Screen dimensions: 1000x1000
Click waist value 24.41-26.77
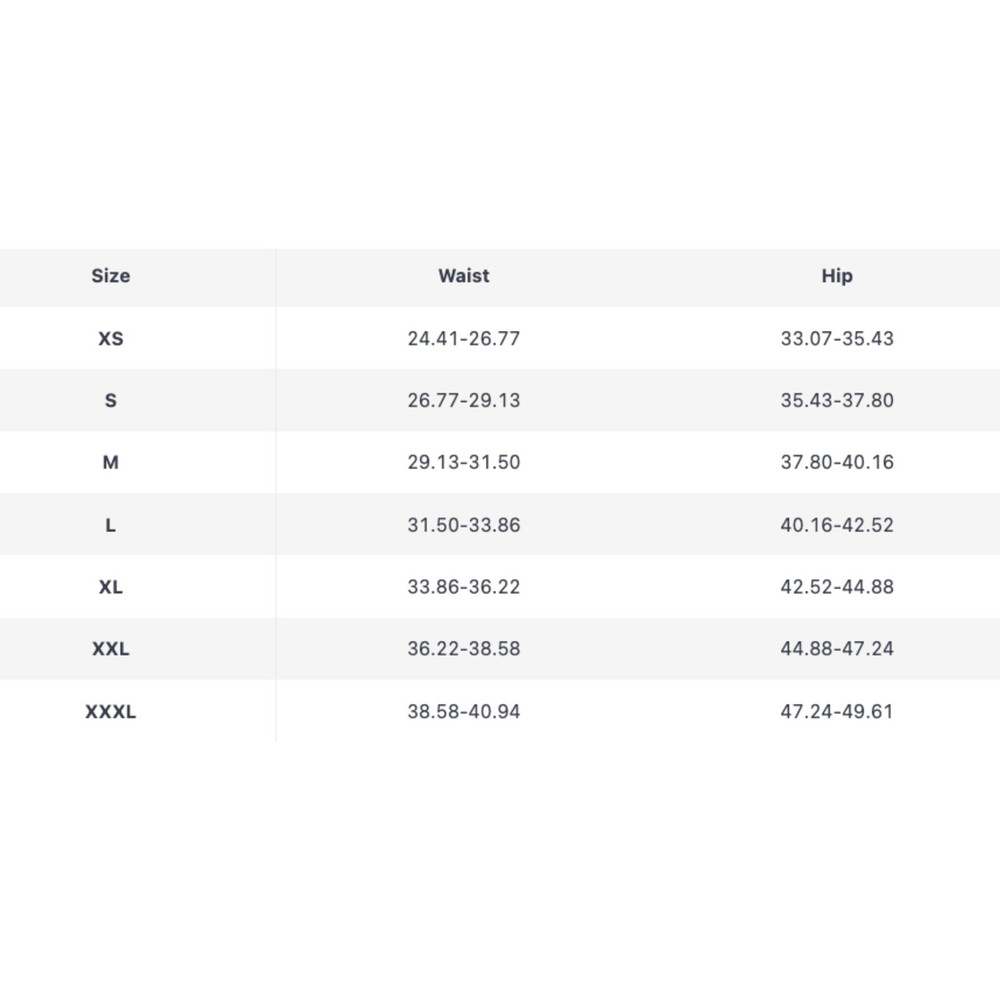(464, 339)
